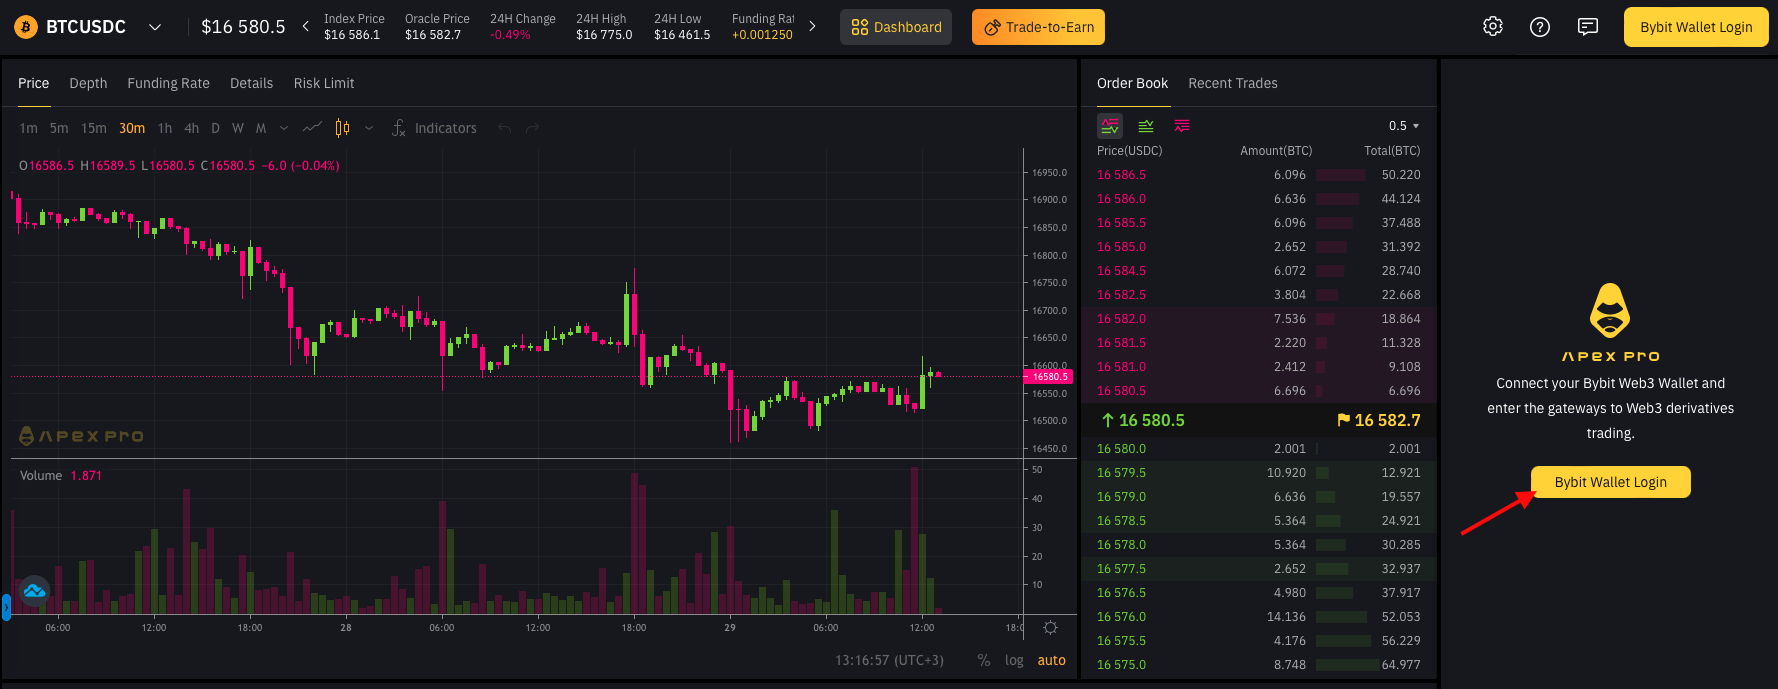
Task: Click the flagged mark price 16 582.7
Action: click(x=1378, y=420)
